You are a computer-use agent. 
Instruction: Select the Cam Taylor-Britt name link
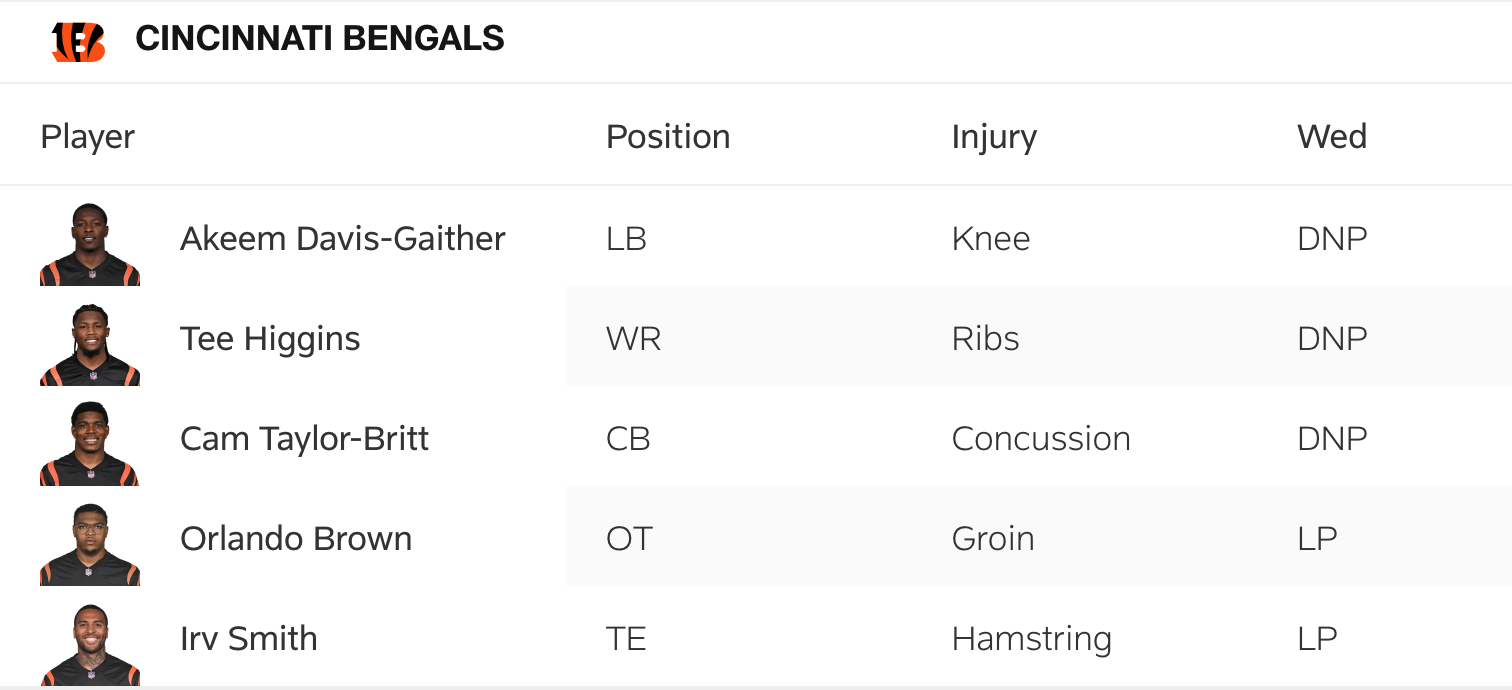(304, 439)
